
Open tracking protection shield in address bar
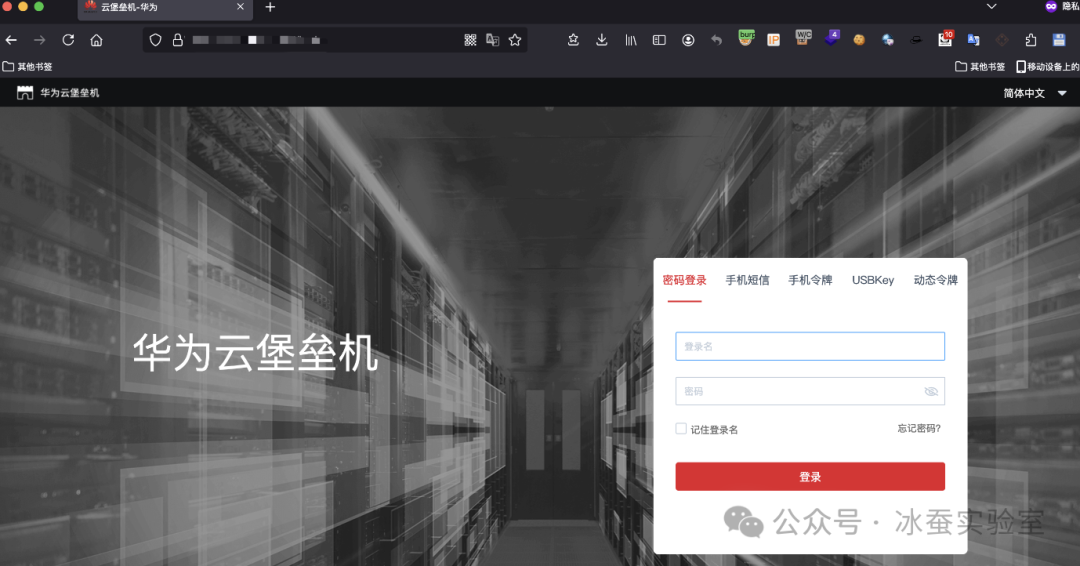point(156,40)
